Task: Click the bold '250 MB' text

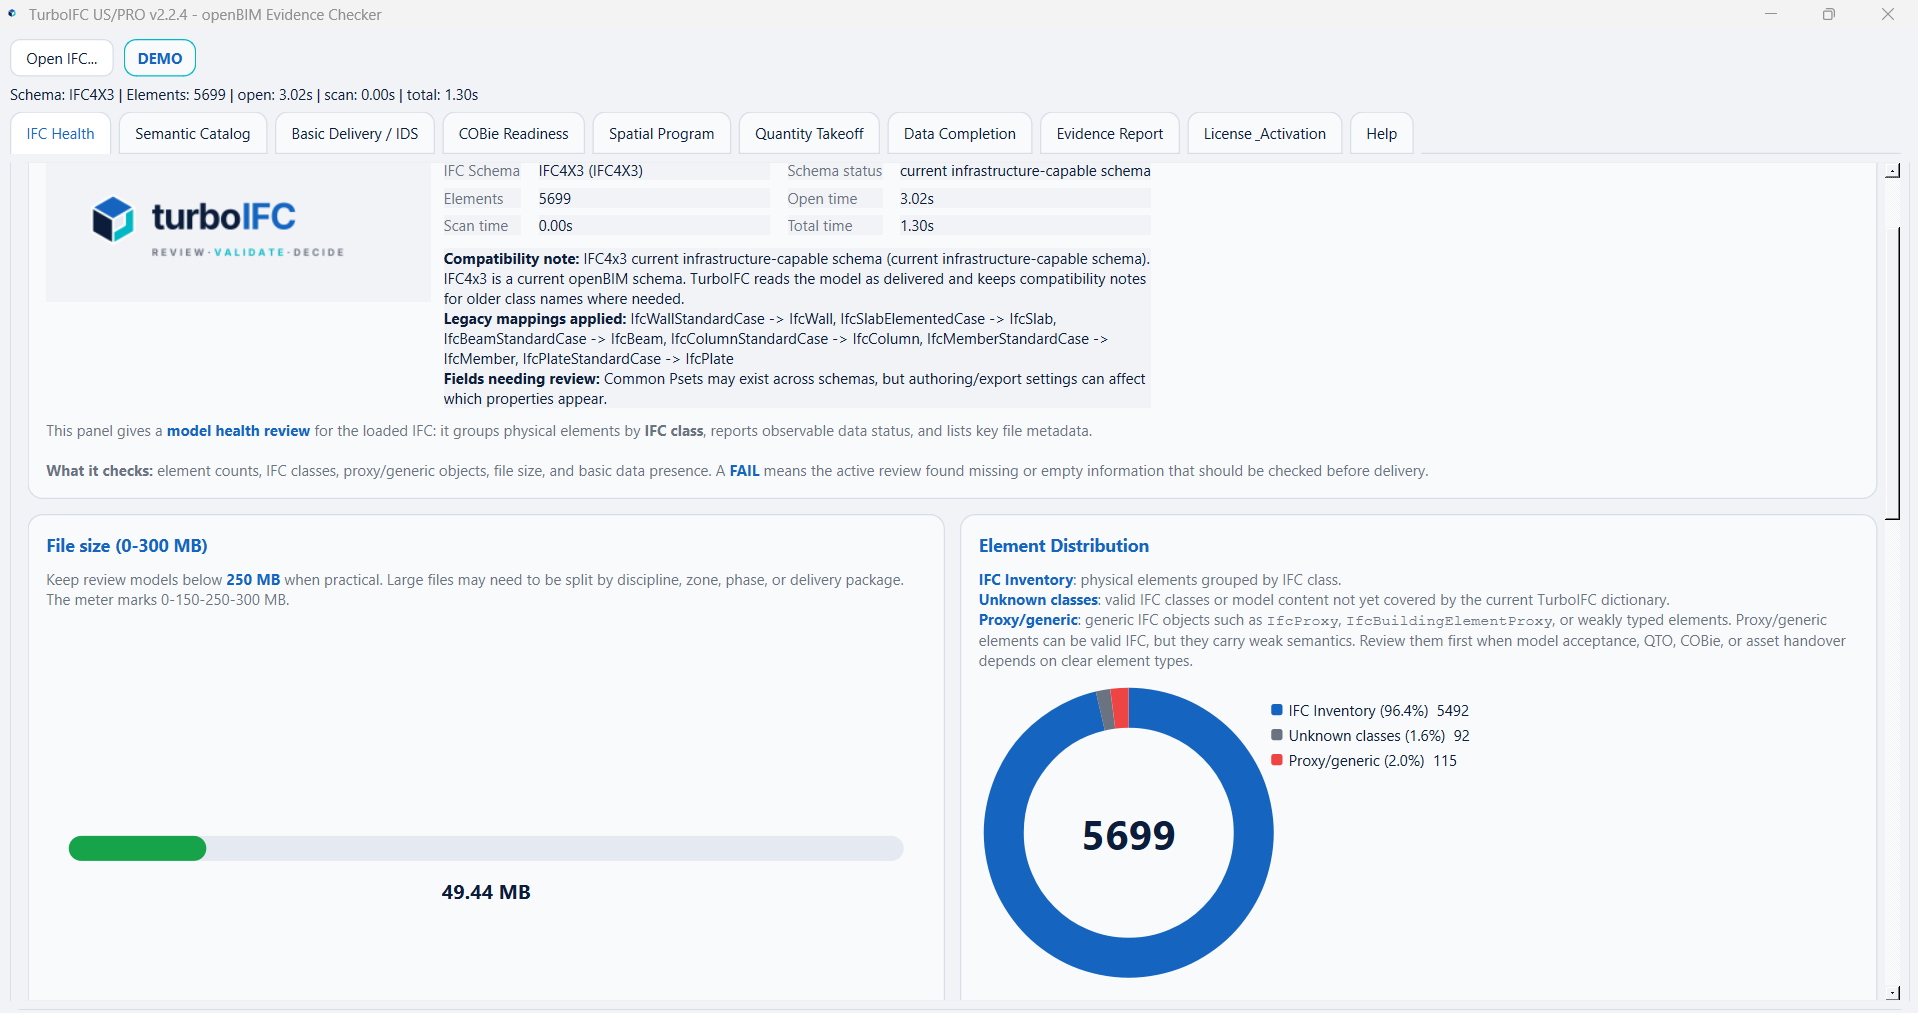Action: pos(253,580)
